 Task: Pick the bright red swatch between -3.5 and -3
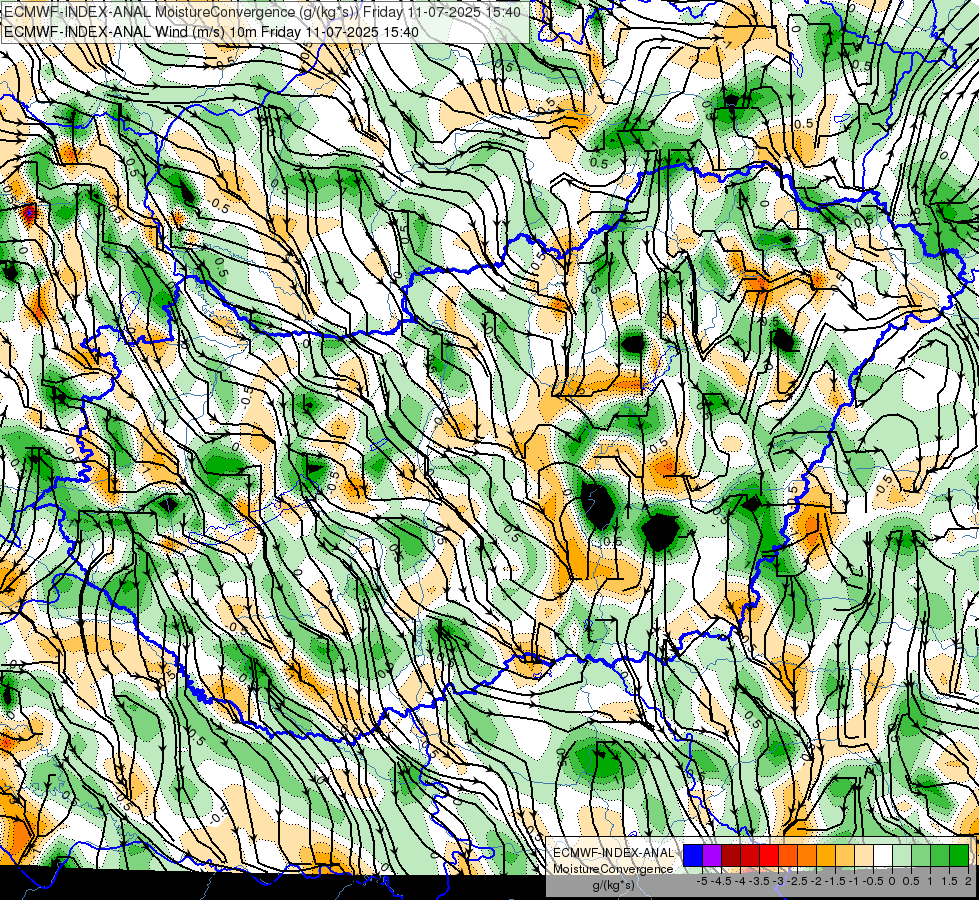[x=769, y=855]
